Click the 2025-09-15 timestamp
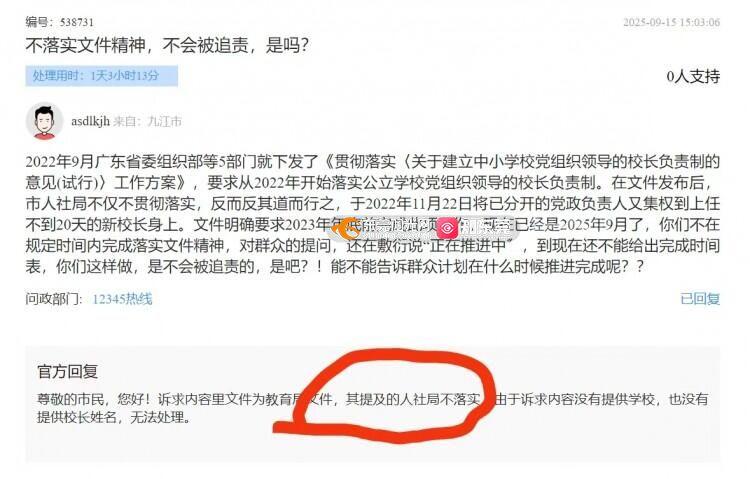The height and width of the screenshot is (479, 750). click(x=672, y=22)
